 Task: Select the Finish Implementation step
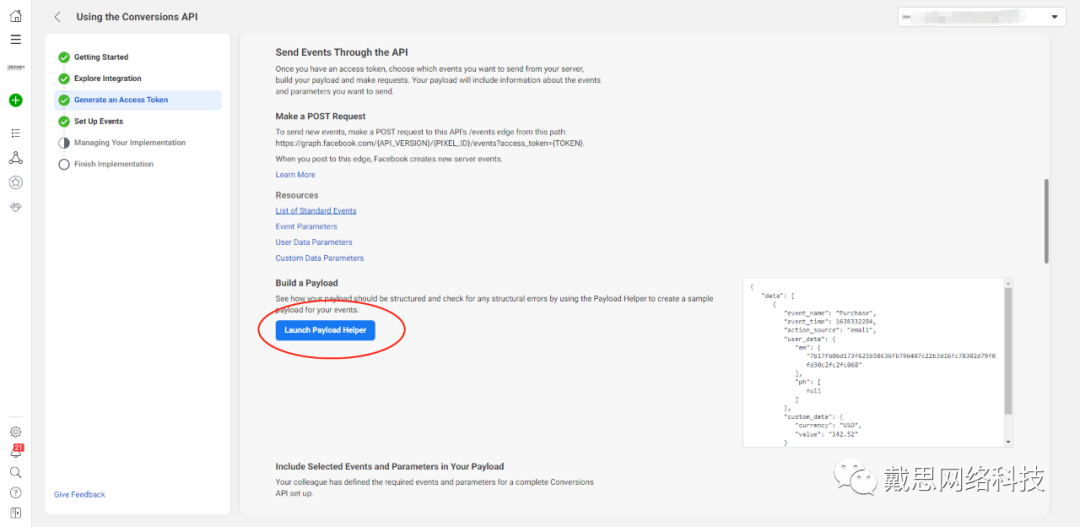tap(114, 164)
